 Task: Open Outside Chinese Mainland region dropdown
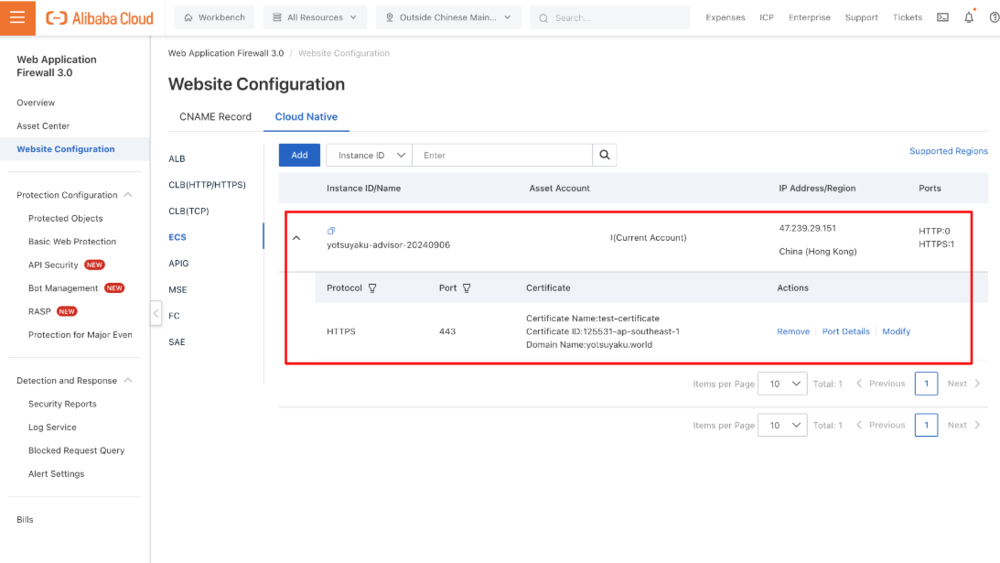point(448,17)
